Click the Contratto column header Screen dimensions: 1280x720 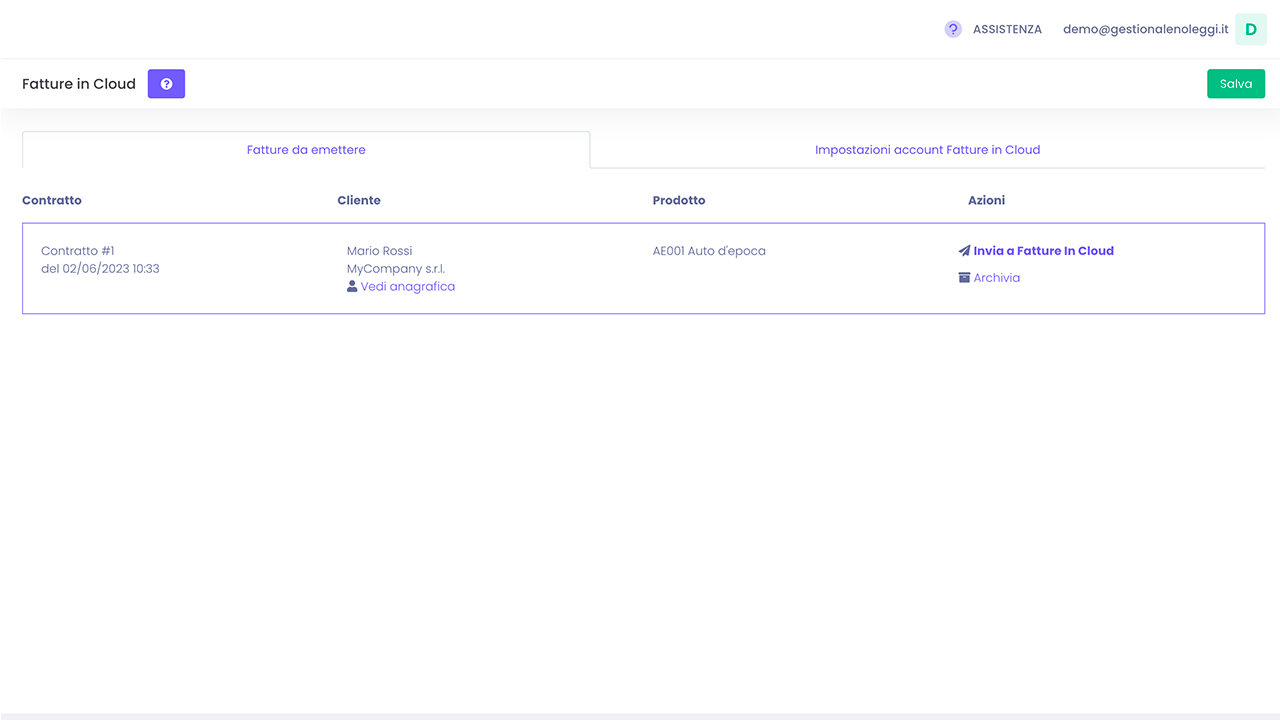tap(52, 200)
